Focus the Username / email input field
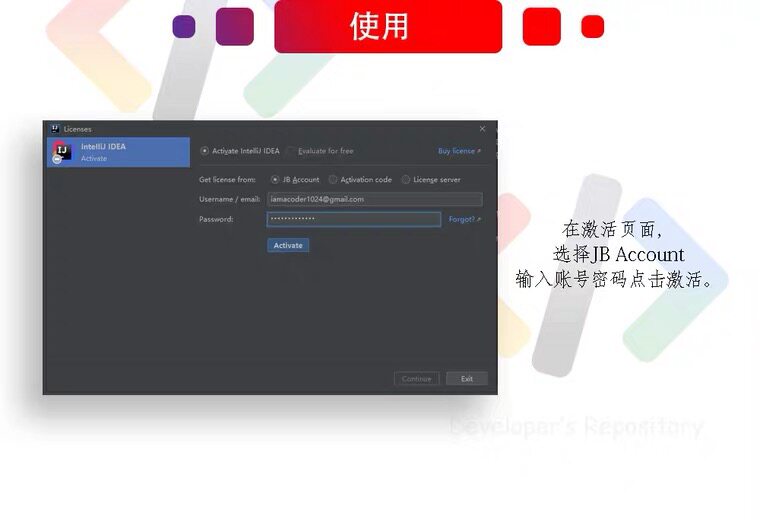The image size is (760, 520). point(375,199)
